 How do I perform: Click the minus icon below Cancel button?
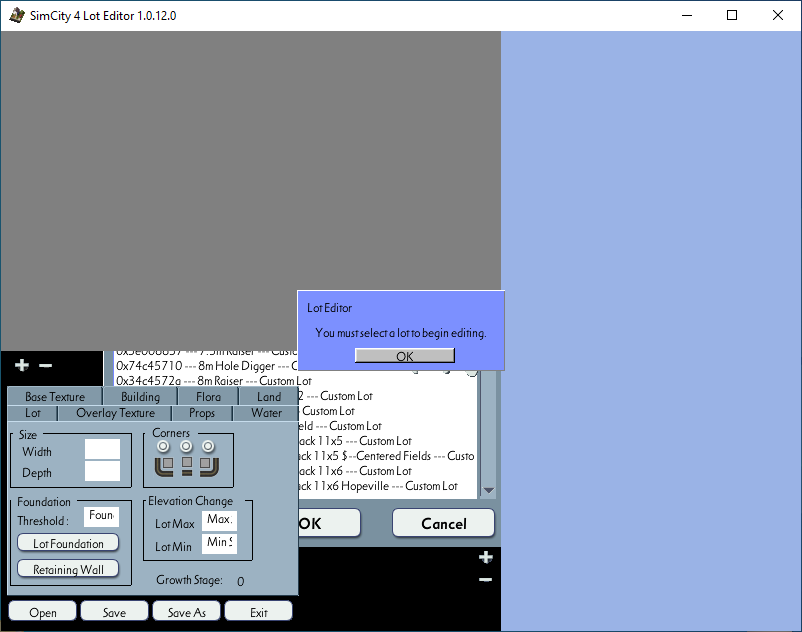click(486, 579)
